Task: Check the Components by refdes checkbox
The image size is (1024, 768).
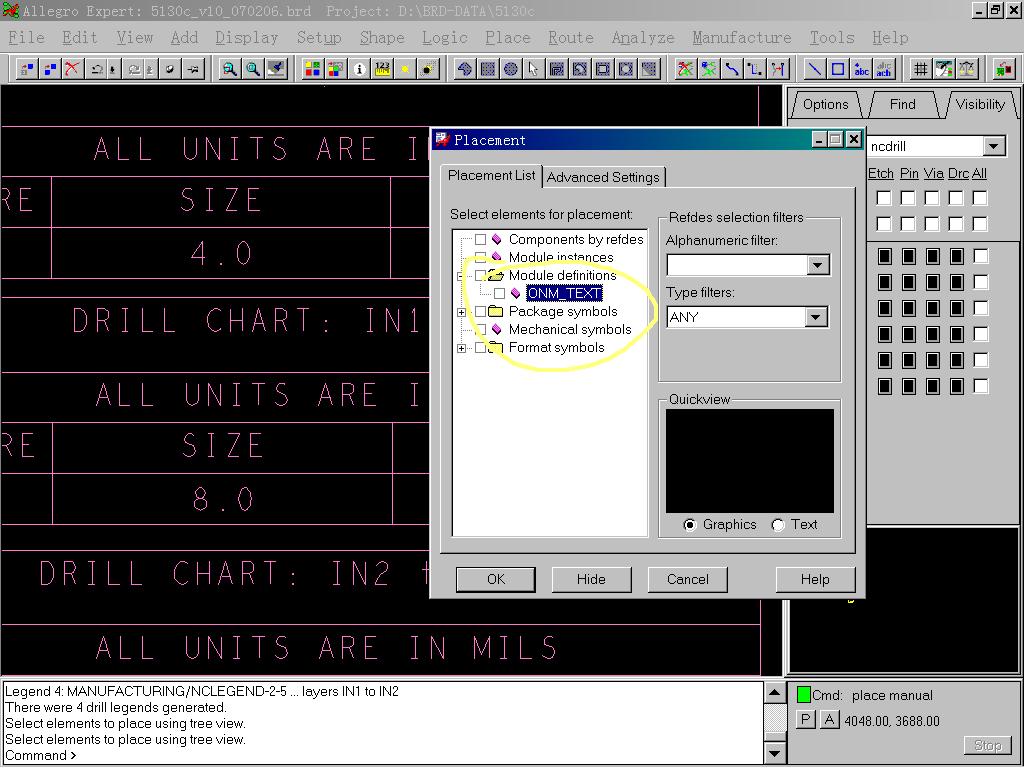Action: point(481,240)
